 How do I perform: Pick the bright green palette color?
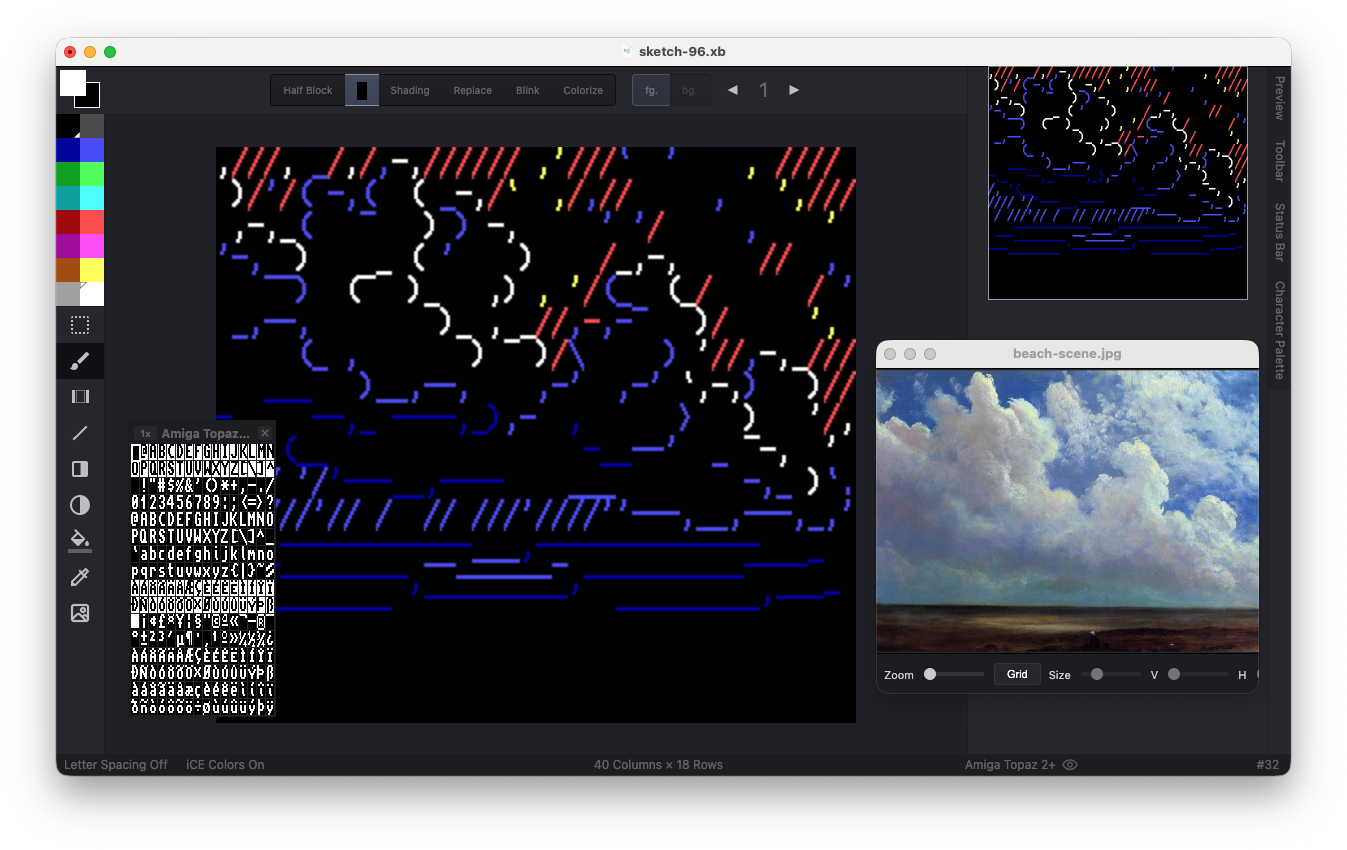tap(92, 174)
